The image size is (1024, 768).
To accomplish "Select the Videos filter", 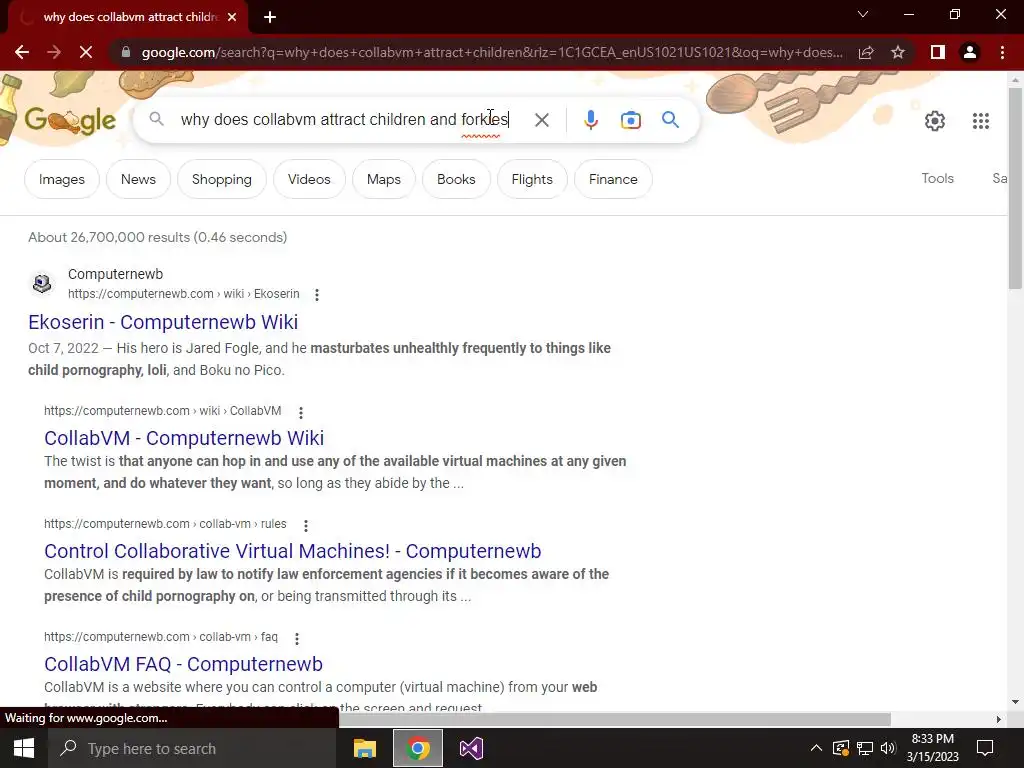I will click(x=309, y=179).
